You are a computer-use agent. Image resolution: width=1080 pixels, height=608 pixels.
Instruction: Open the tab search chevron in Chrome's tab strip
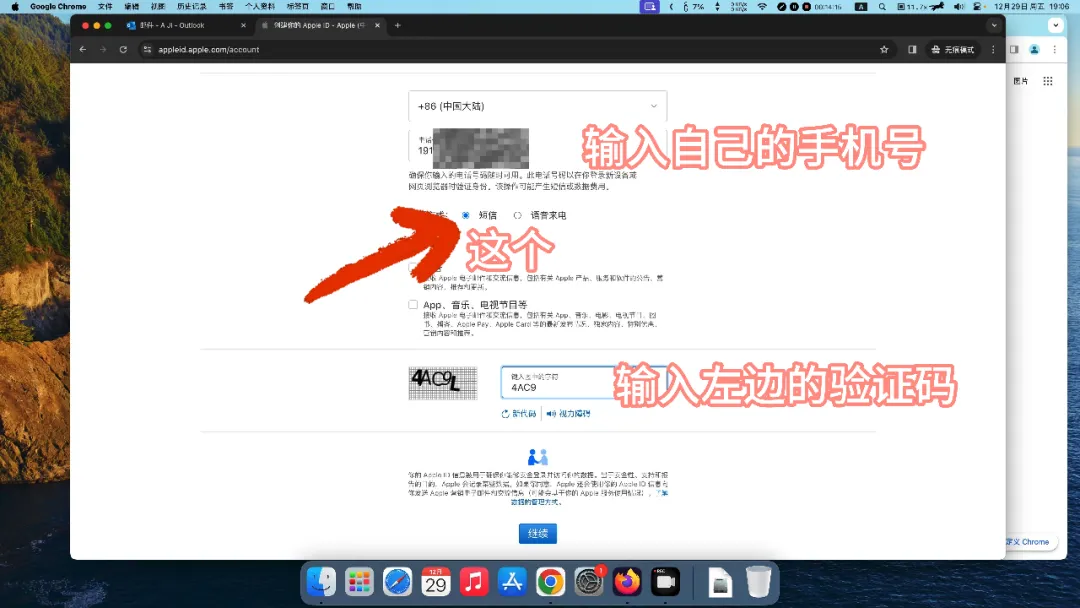tap(993, 25)
